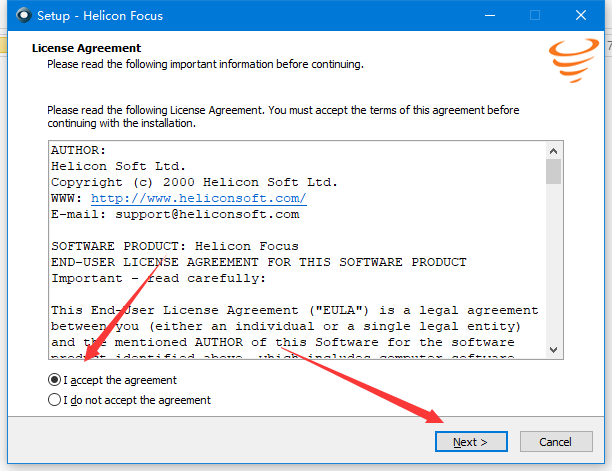
Task: Click the "License Agreement" heading
Action: point(86,48)
